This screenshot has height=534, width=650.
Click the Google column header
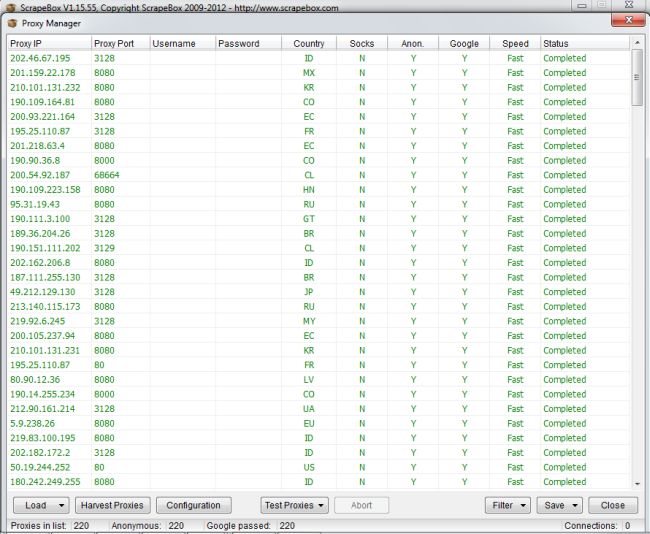(464, 44)
